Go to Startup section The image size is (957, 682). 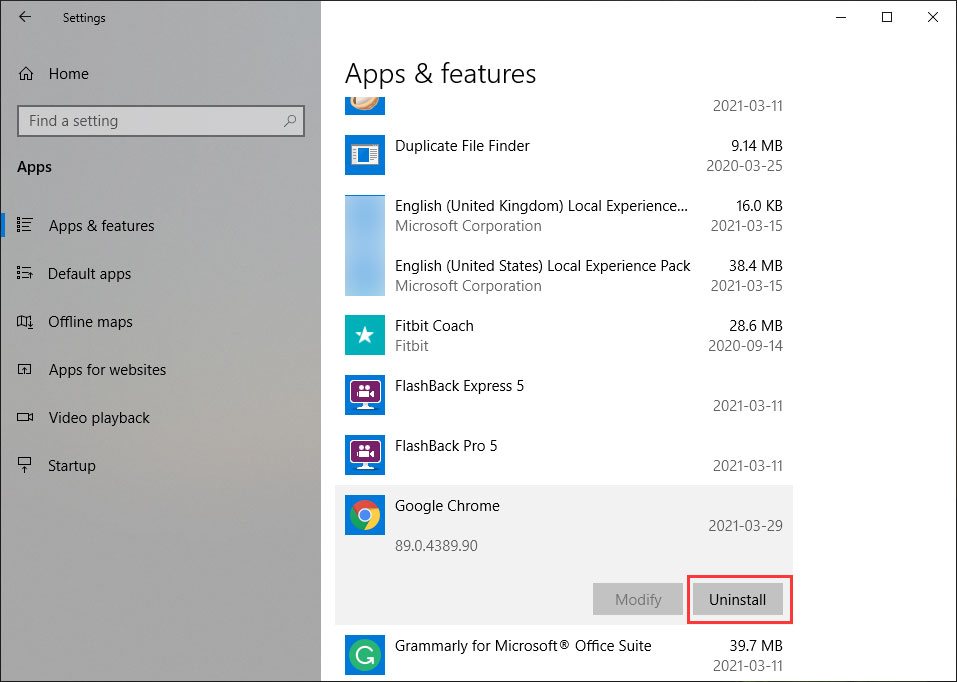(x=71, y=466)
